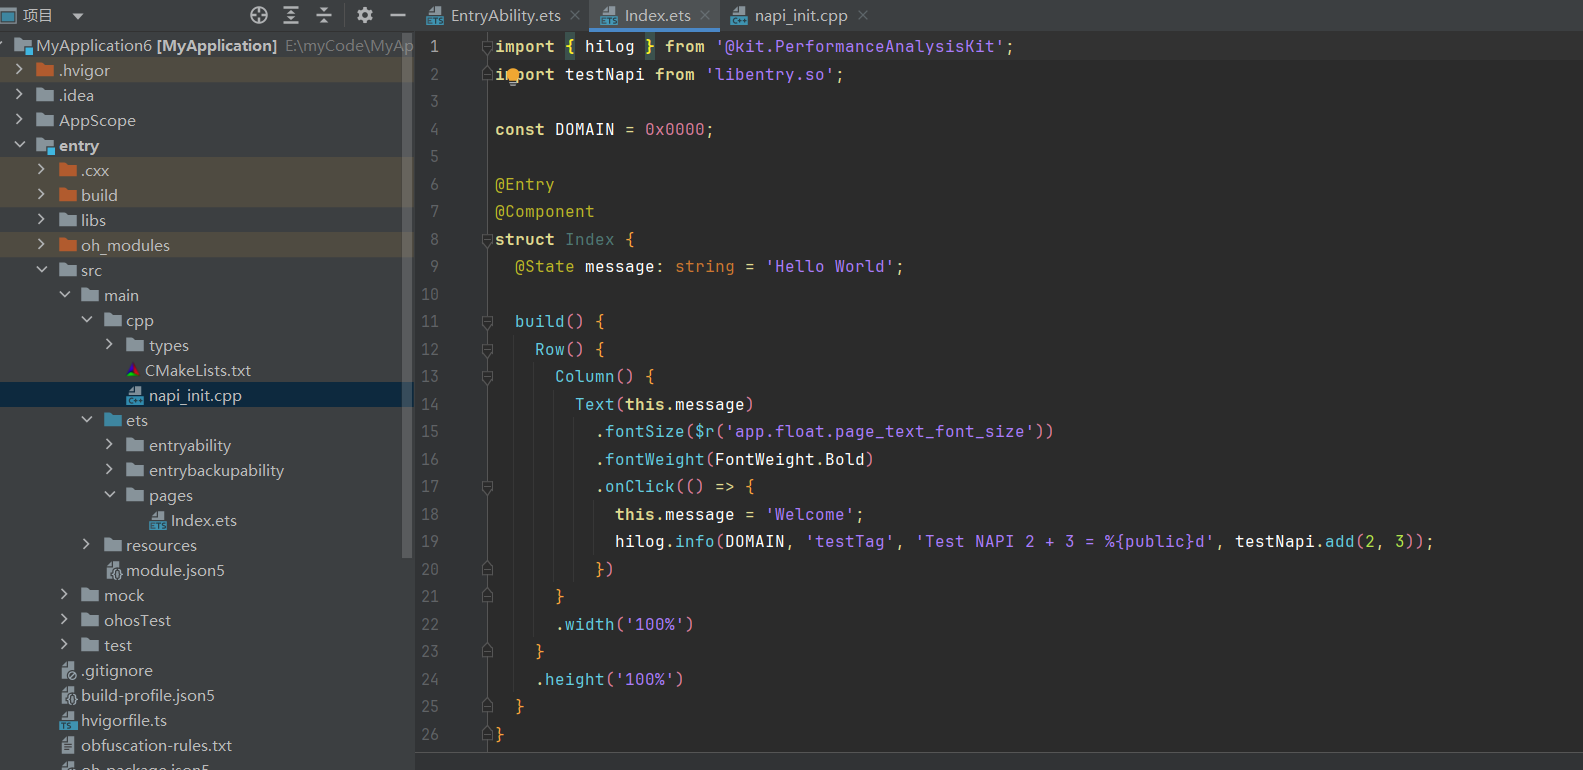Hide the project panel with minus icon
Viewport: 1583px width, 770px height.
pos(397,15)
